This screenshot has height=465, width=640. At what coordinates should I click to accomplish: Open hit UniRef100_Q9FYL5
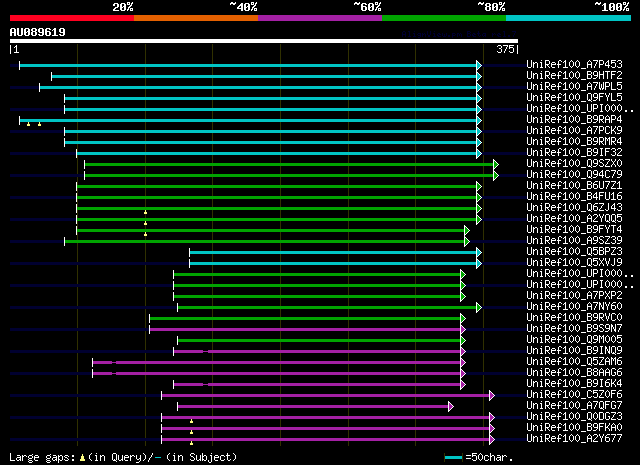[574, 98]
